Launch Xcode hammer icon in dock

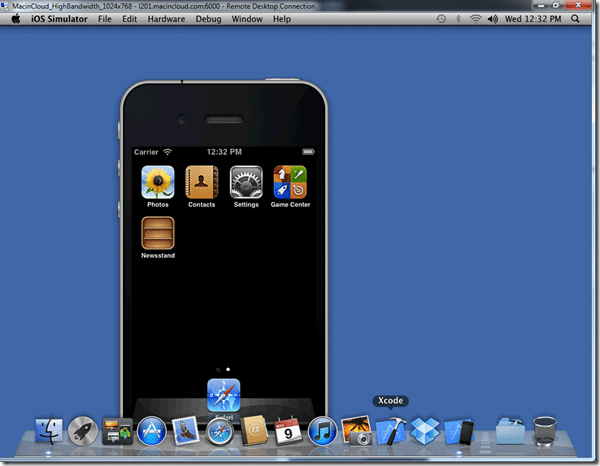(x=391, y=431)
